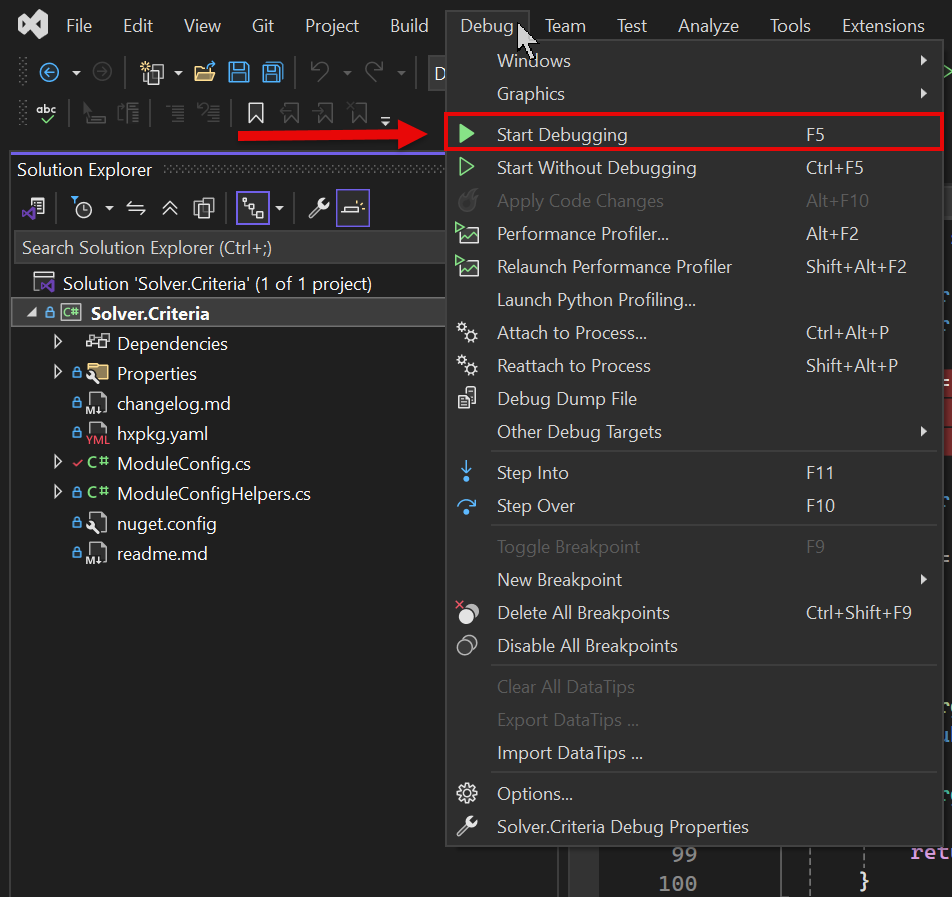Open file nesting options dropdown arrow
Image resolution: width=952 pixels, height=897 pixels.
279,208
